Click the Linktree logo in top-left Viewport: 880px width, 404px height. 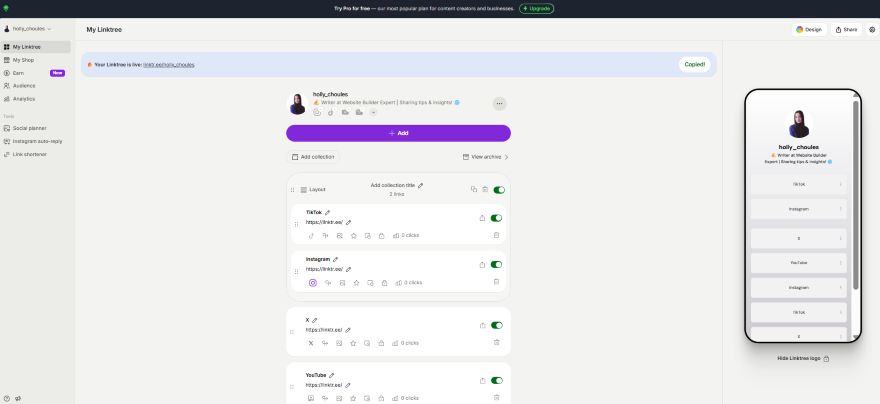pyautogui.click(x=6, y=8)
